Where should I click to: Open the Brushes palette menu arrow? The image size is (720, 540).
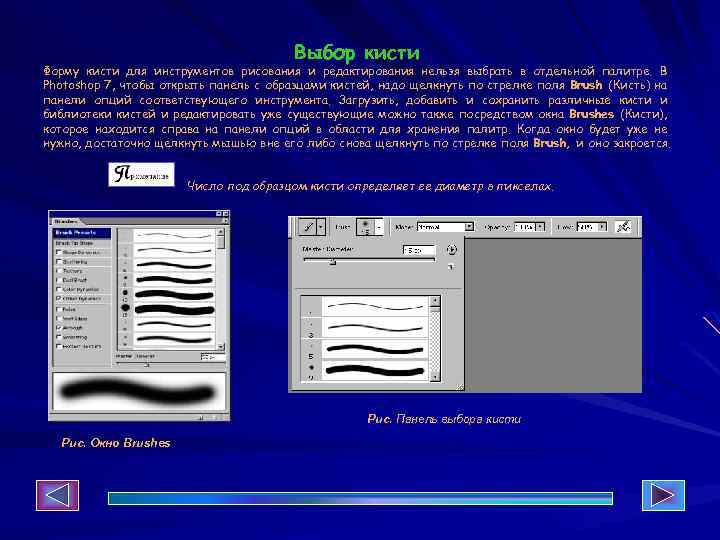pos(225,221)
